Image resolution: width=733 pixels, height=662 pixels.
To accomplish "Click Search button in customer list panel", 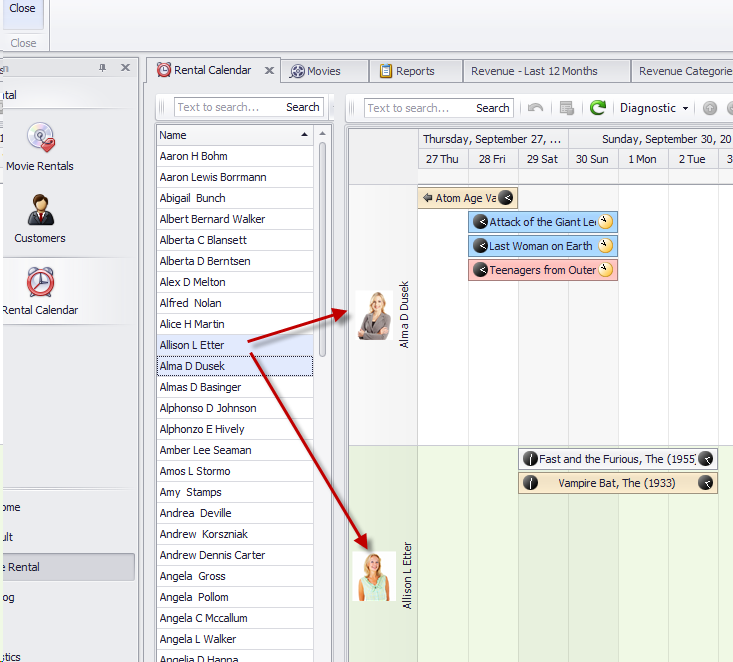I will (302, 107).
